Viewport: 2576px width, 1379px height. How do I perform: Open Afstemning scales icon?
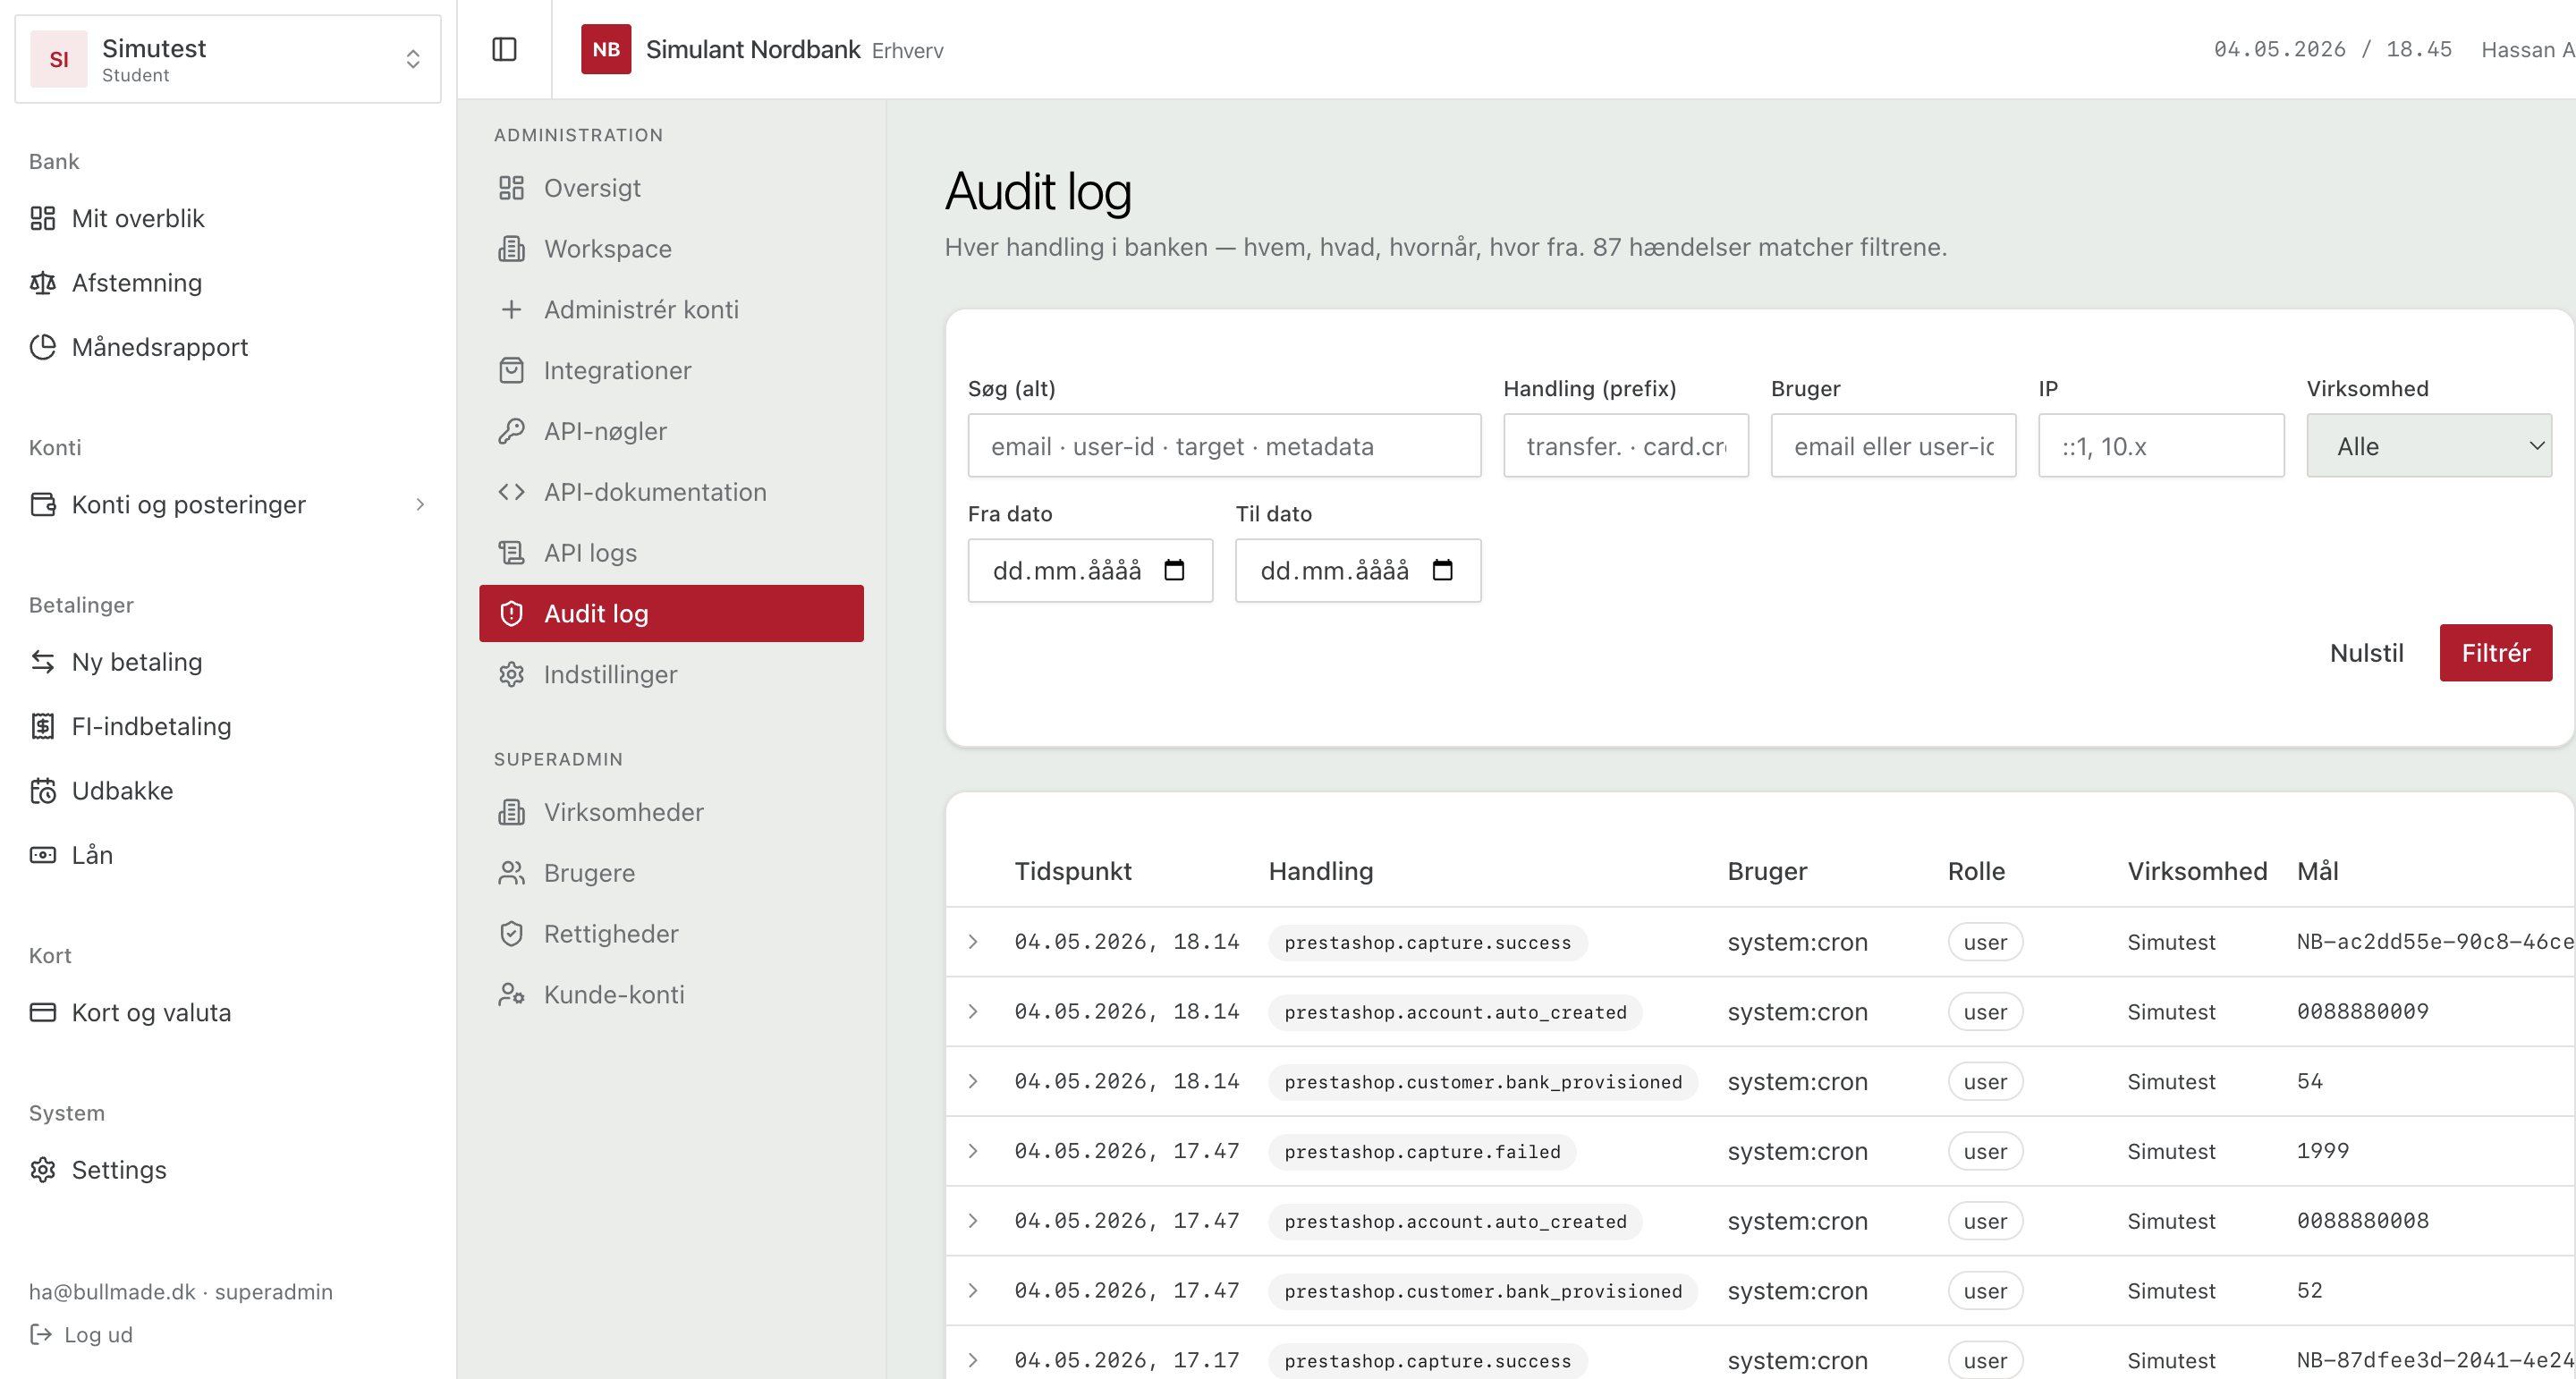coord(43,283)
